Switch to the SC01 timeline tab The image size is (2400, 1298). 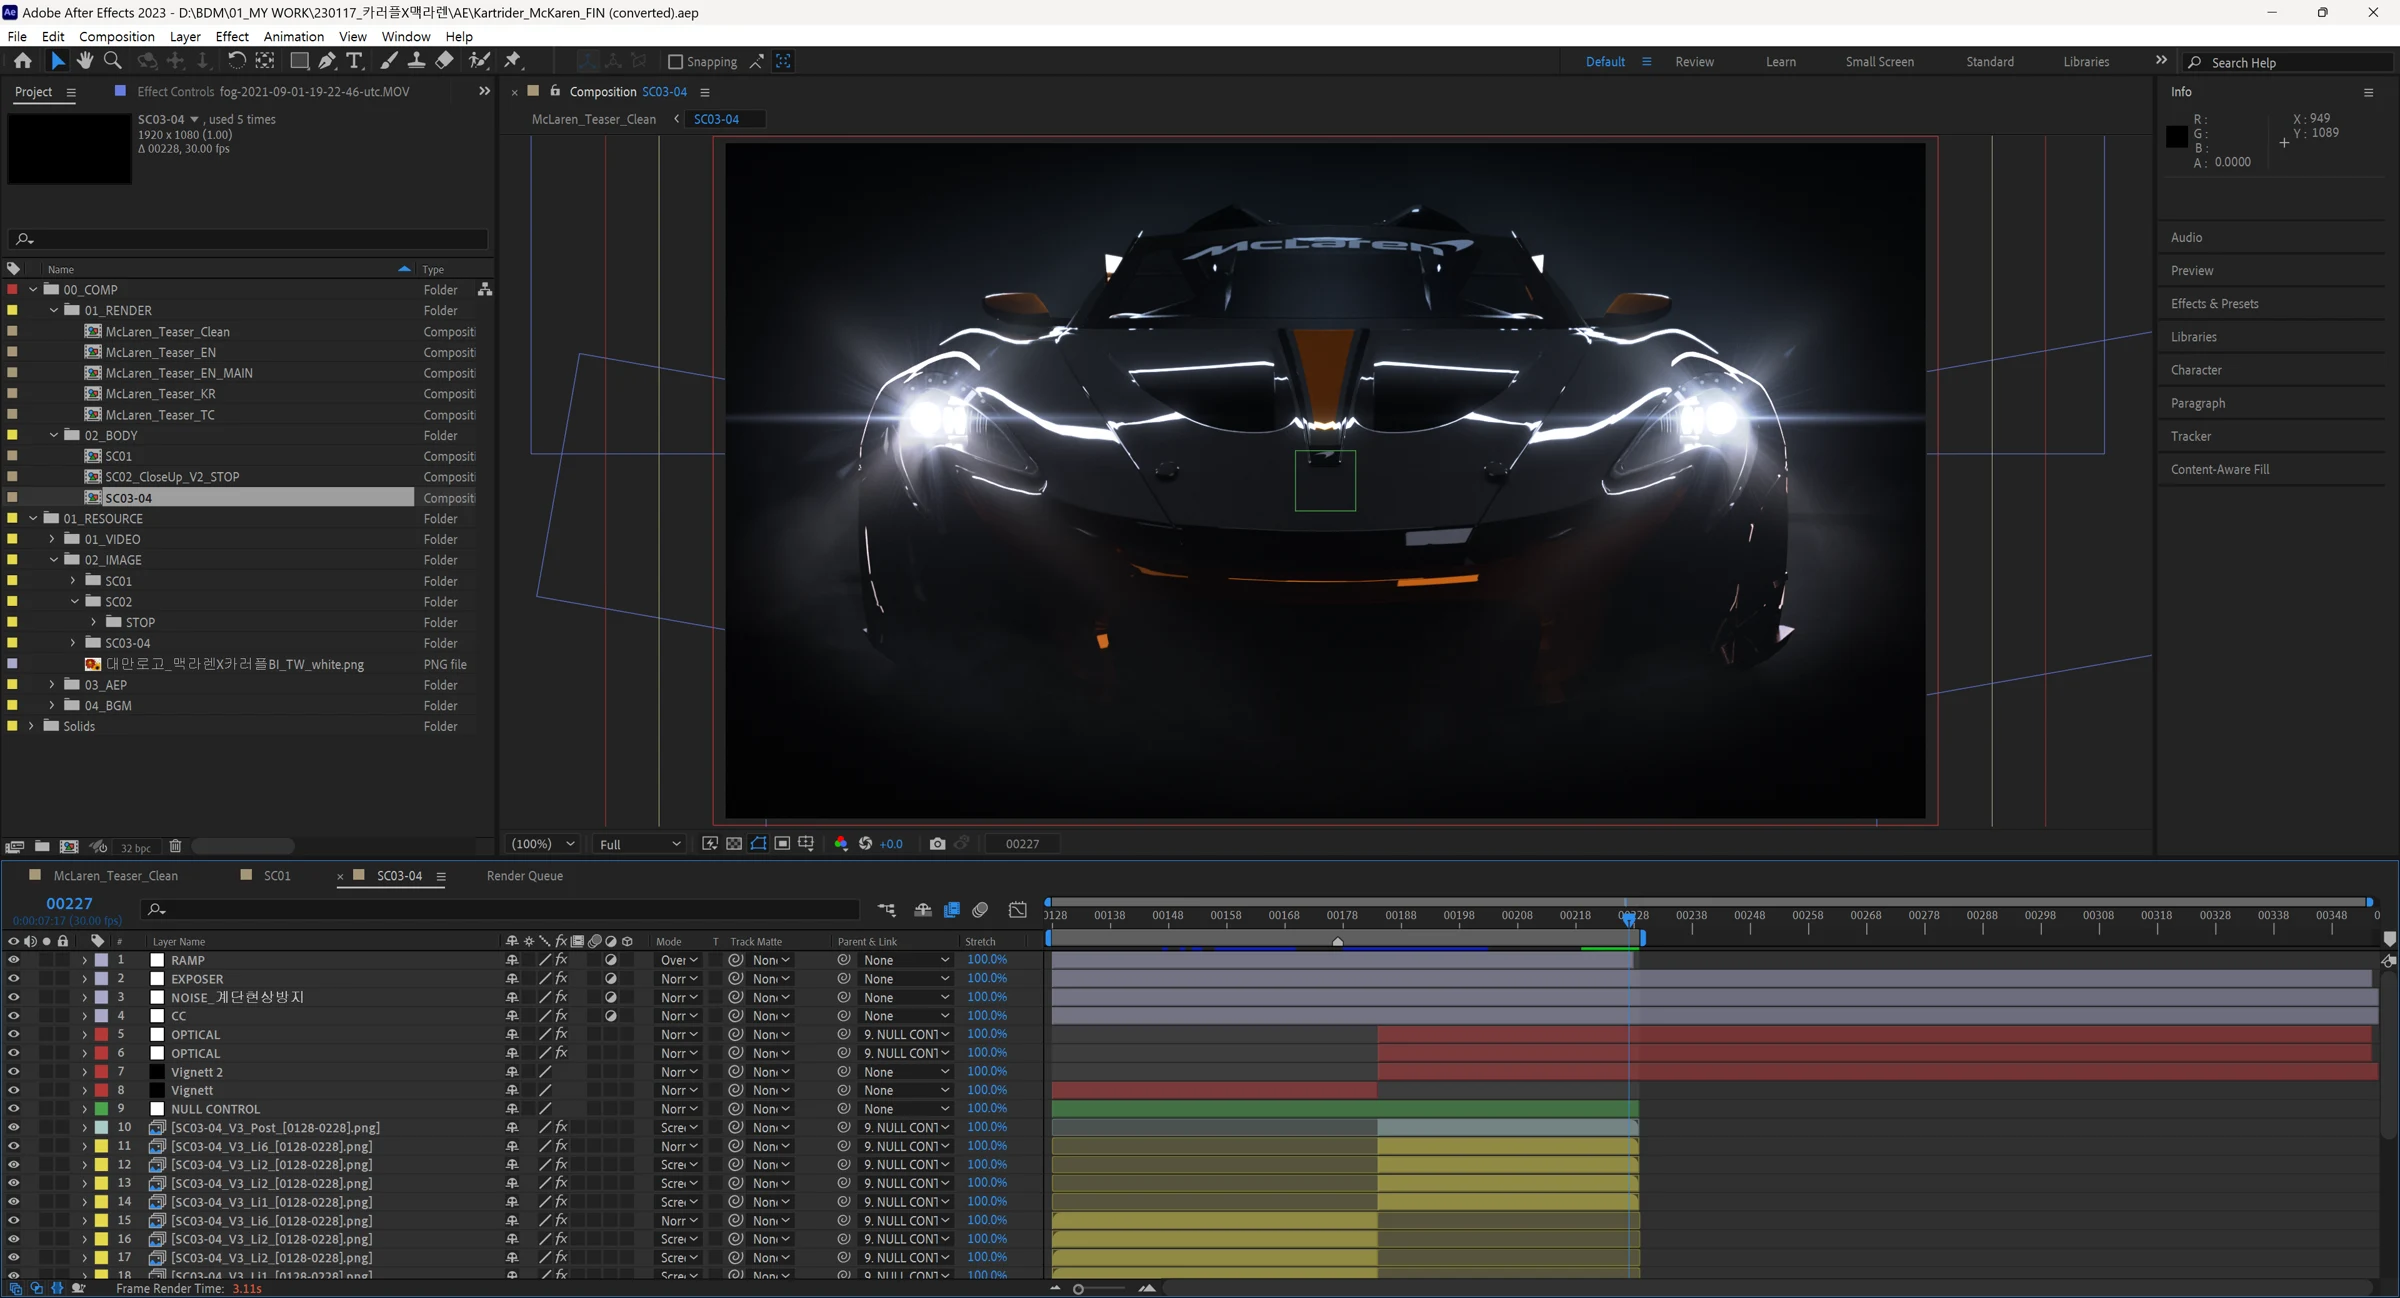277,876
